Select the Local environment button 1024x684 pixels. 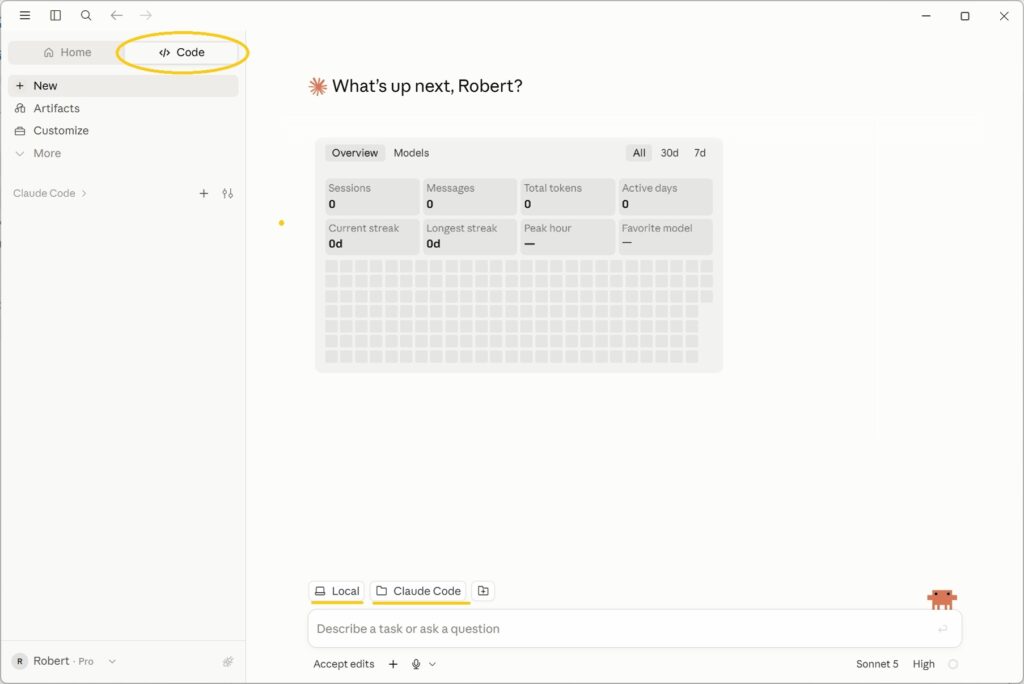tap(337, 591)
